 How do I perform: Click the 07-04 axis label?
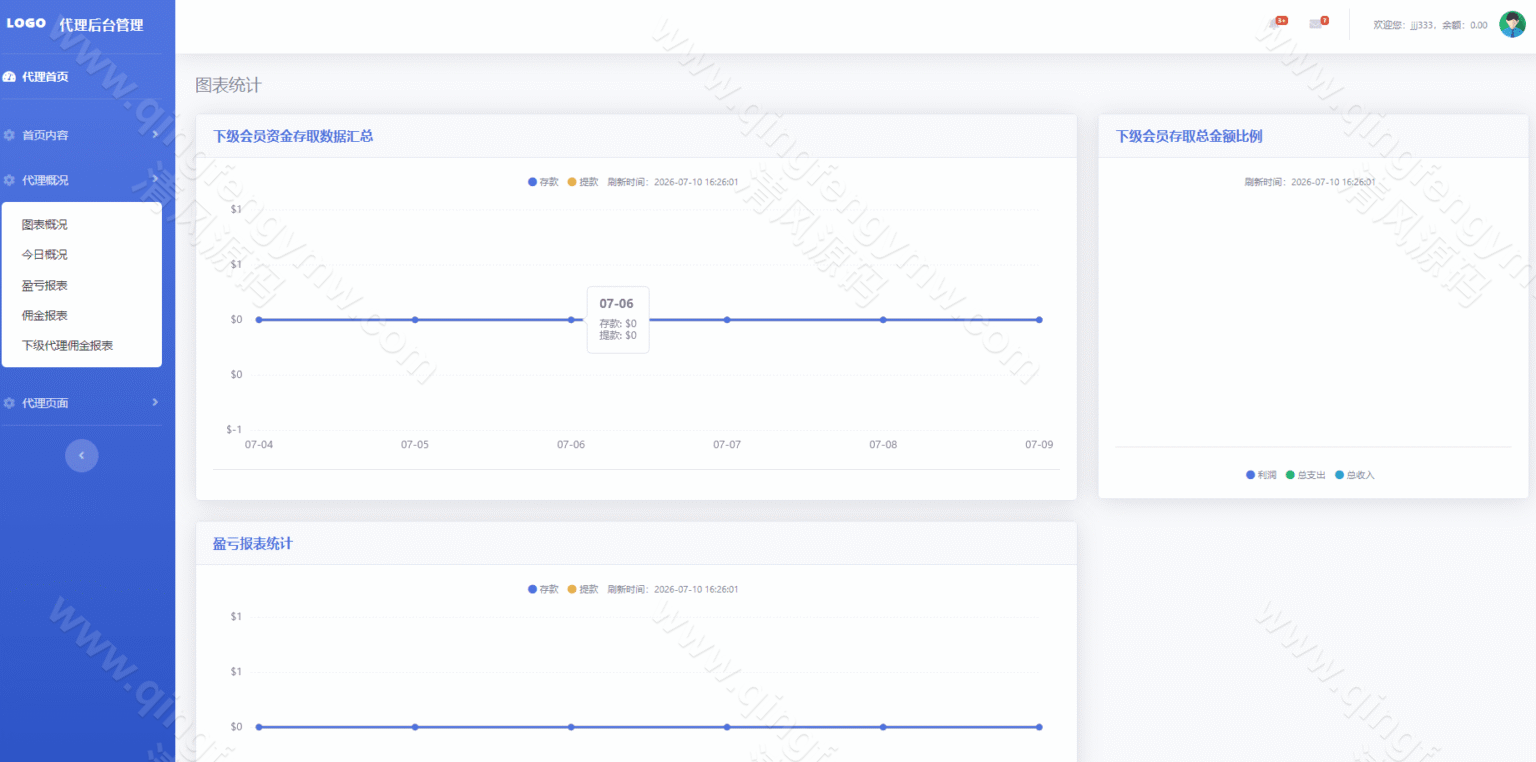(259, 444)
